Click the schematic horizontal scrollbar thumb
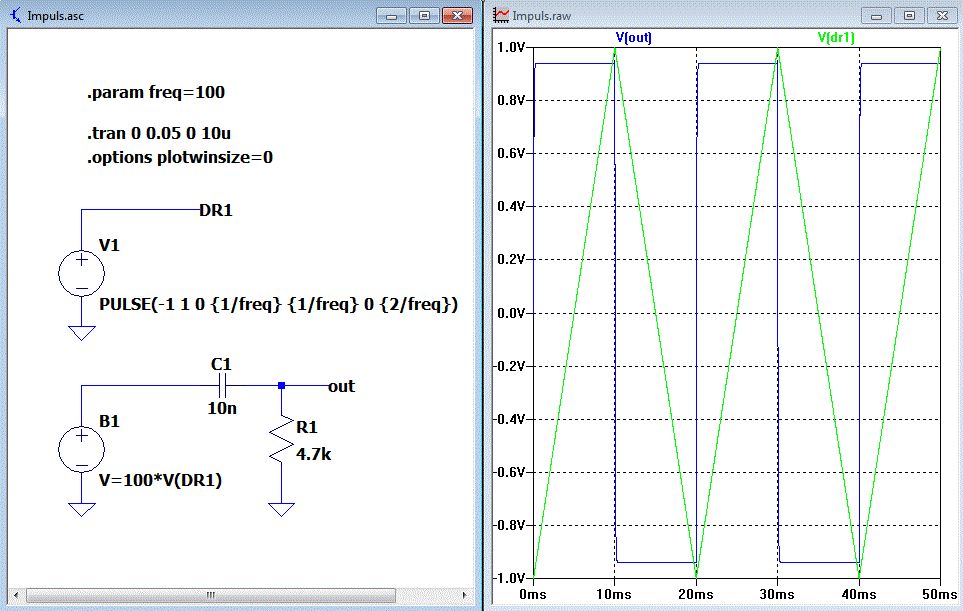The image size is (963, 611). (210, 594)
